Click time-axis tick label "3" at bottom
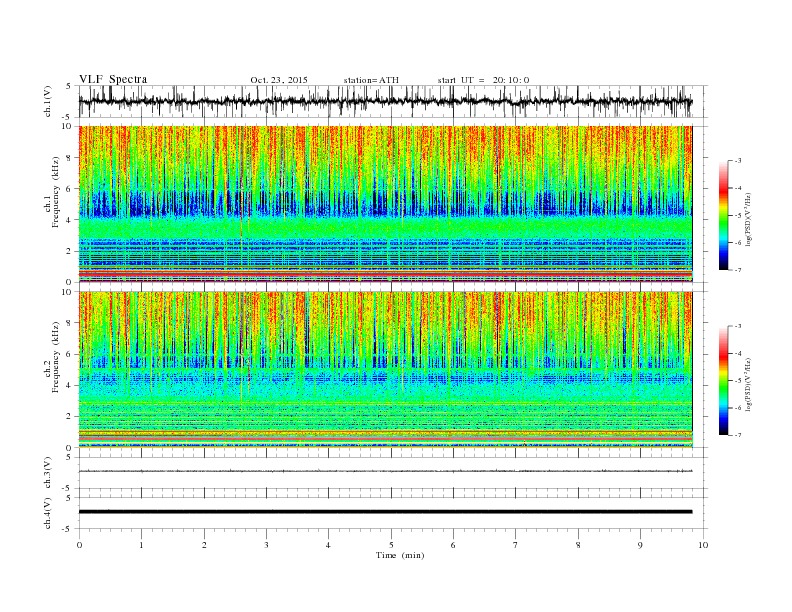 [x=266, y=545]
